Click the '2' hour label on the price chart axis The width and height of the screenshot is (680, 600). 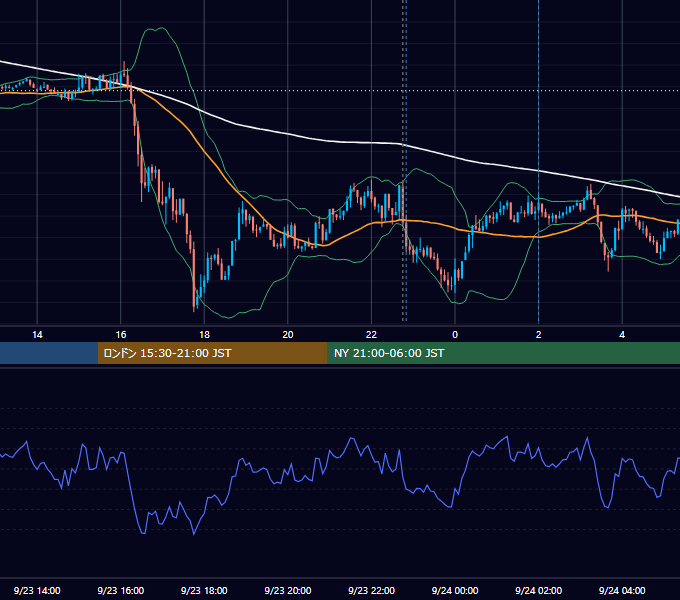click(x=539, y=335)
